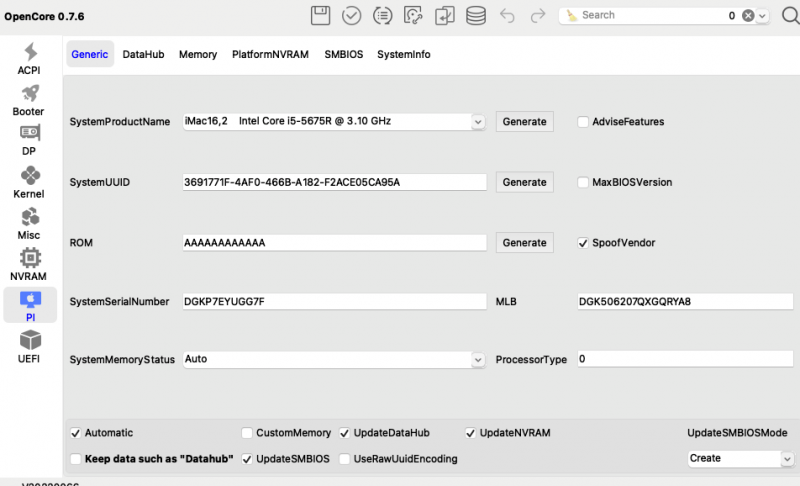Click the magnifier search icon
Viewport: 800px width, 486px height.
tap(790, 15)
